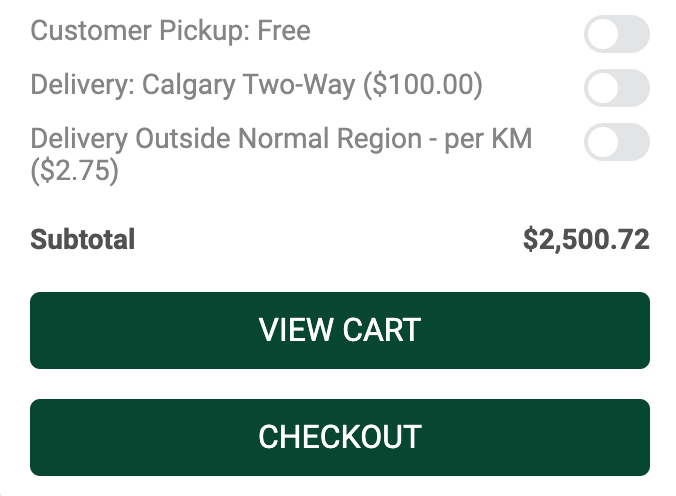This screenshot has width=676, height=496.
Task: Click the Subtotal label text
Action: tap(83, 240)
